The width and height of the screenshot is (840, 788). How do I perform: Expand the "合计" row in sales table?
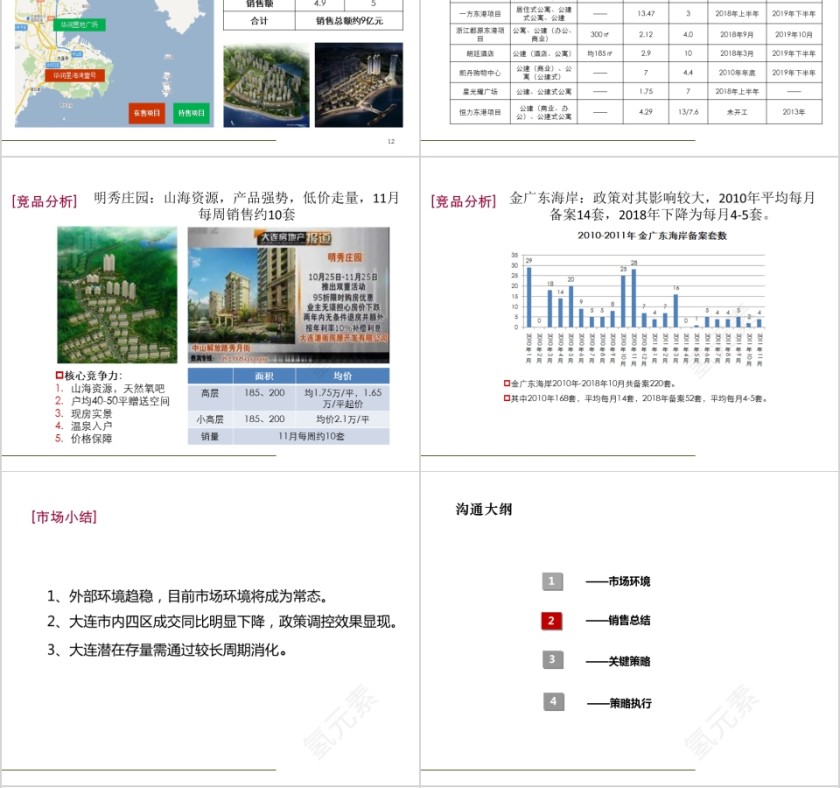pyautogui.click(x=260, y=20)
